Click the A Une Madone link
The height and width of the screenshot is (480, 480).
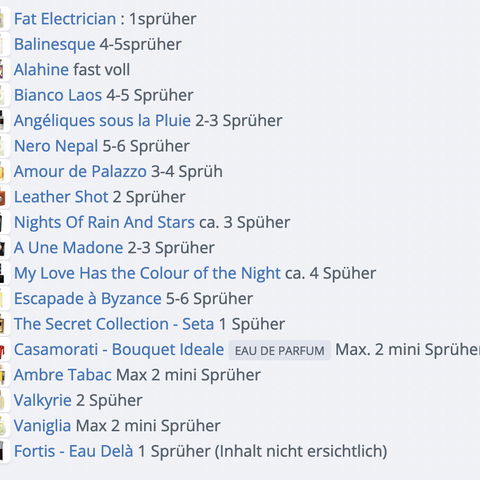[x=69, y=248]
